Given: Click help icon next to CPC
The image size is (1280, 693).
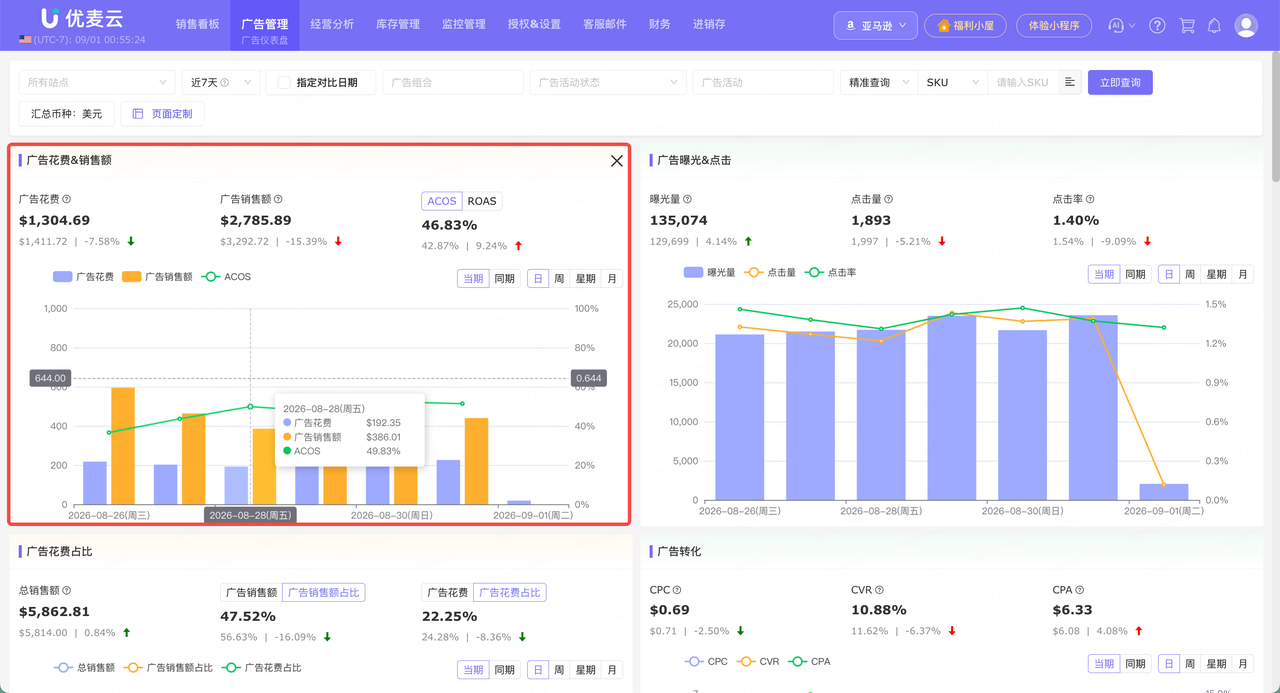Looking at the screenshot, I should [677, 590].
